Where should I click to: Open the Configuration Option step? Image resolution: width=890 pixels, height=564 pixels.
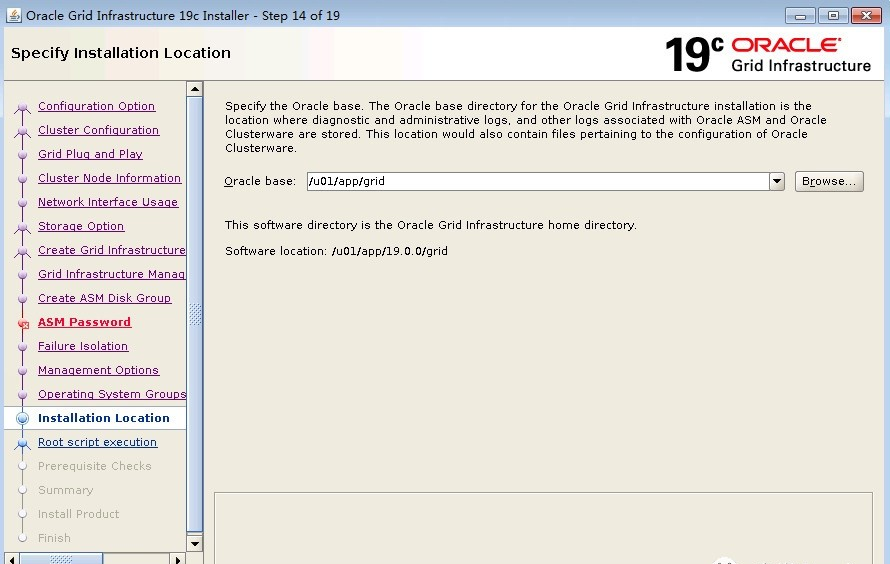pyautogui.click(x=96, y=106)
